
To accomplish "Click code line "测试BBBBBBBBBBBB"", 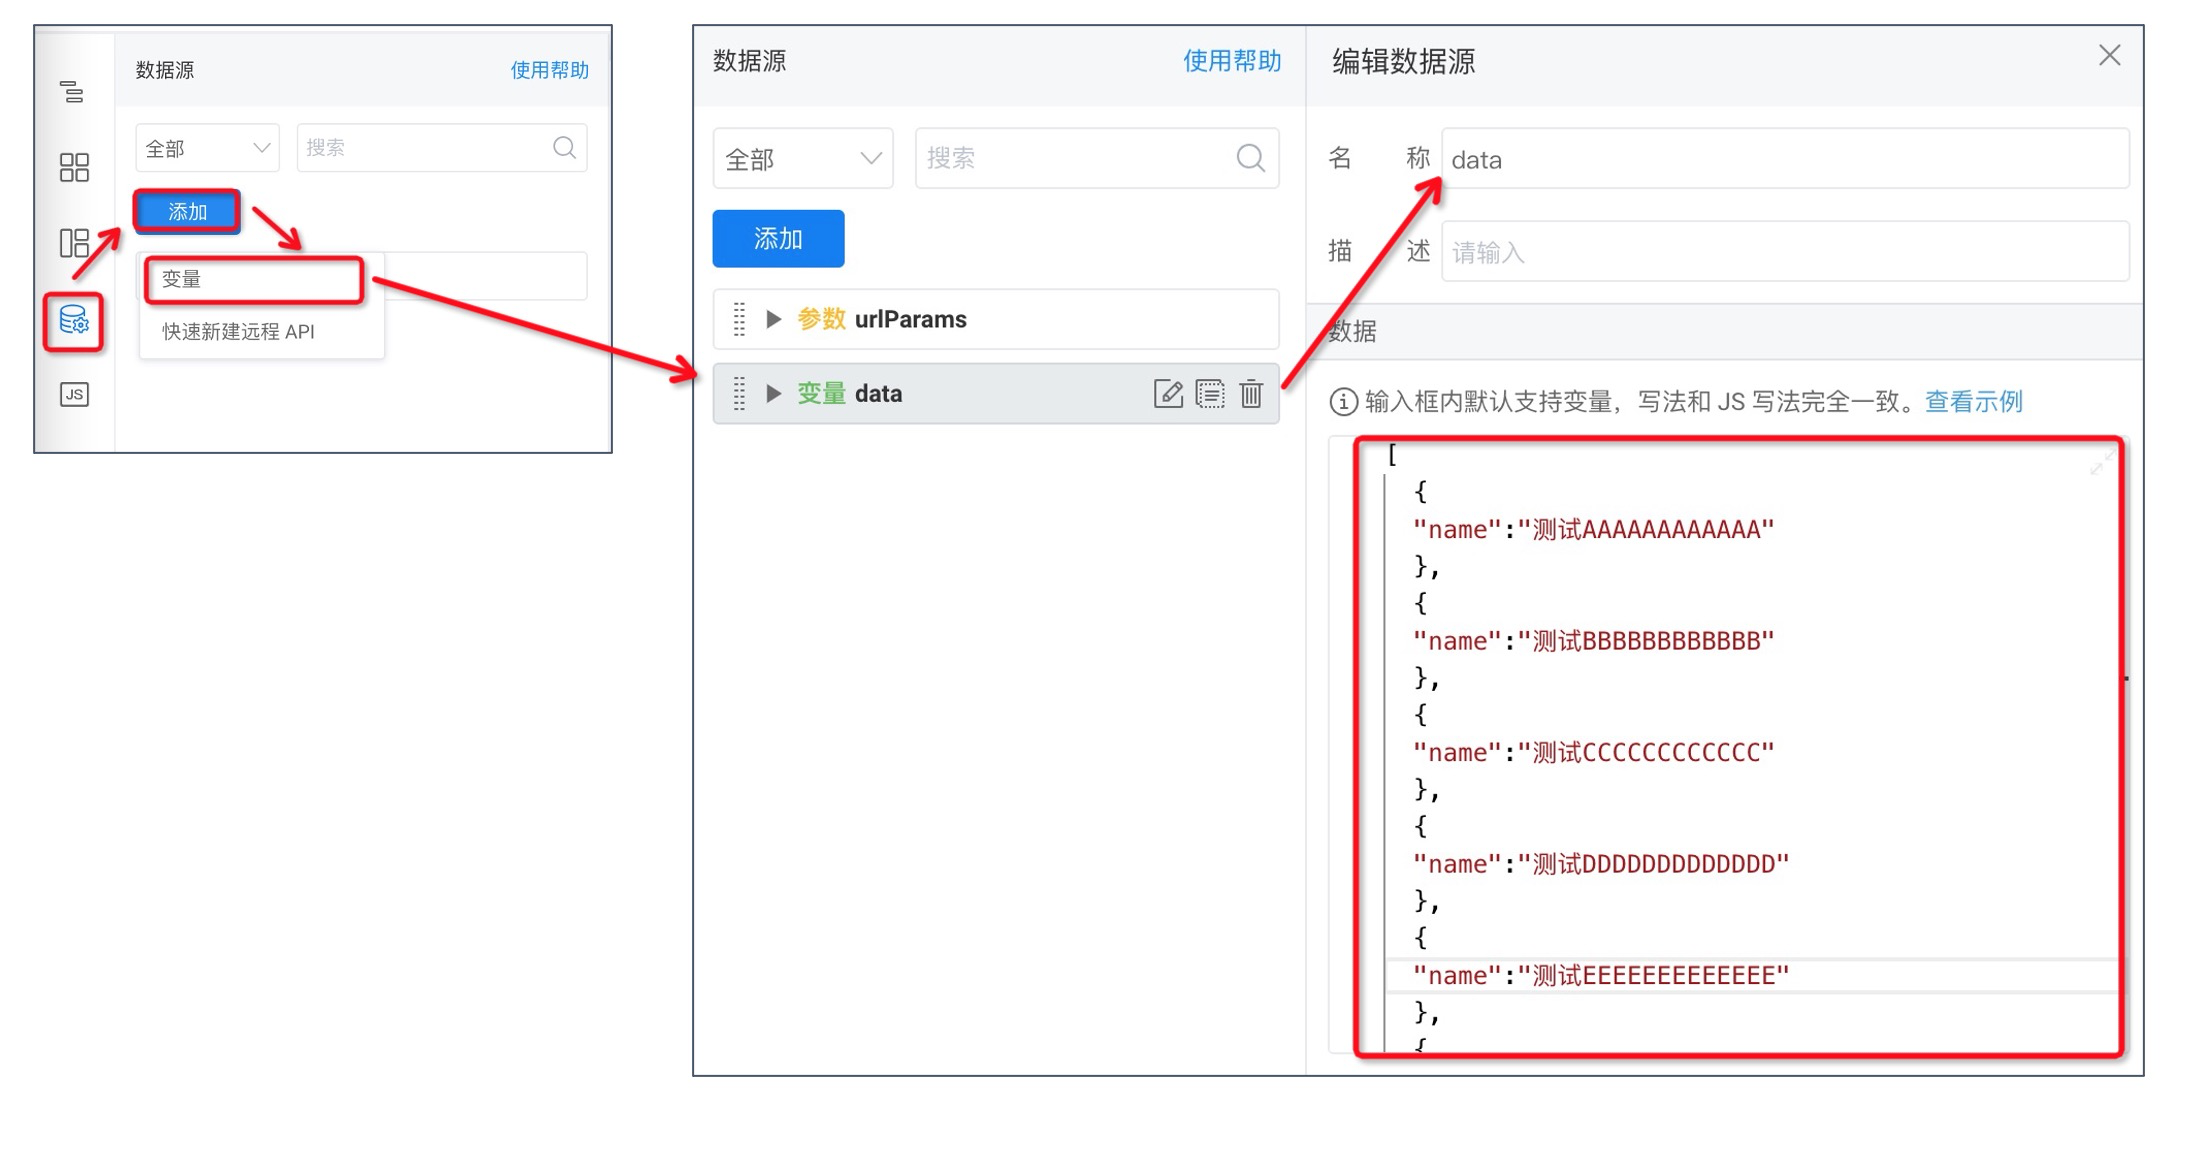I will pyautogui.click(x=1593, y=641).
